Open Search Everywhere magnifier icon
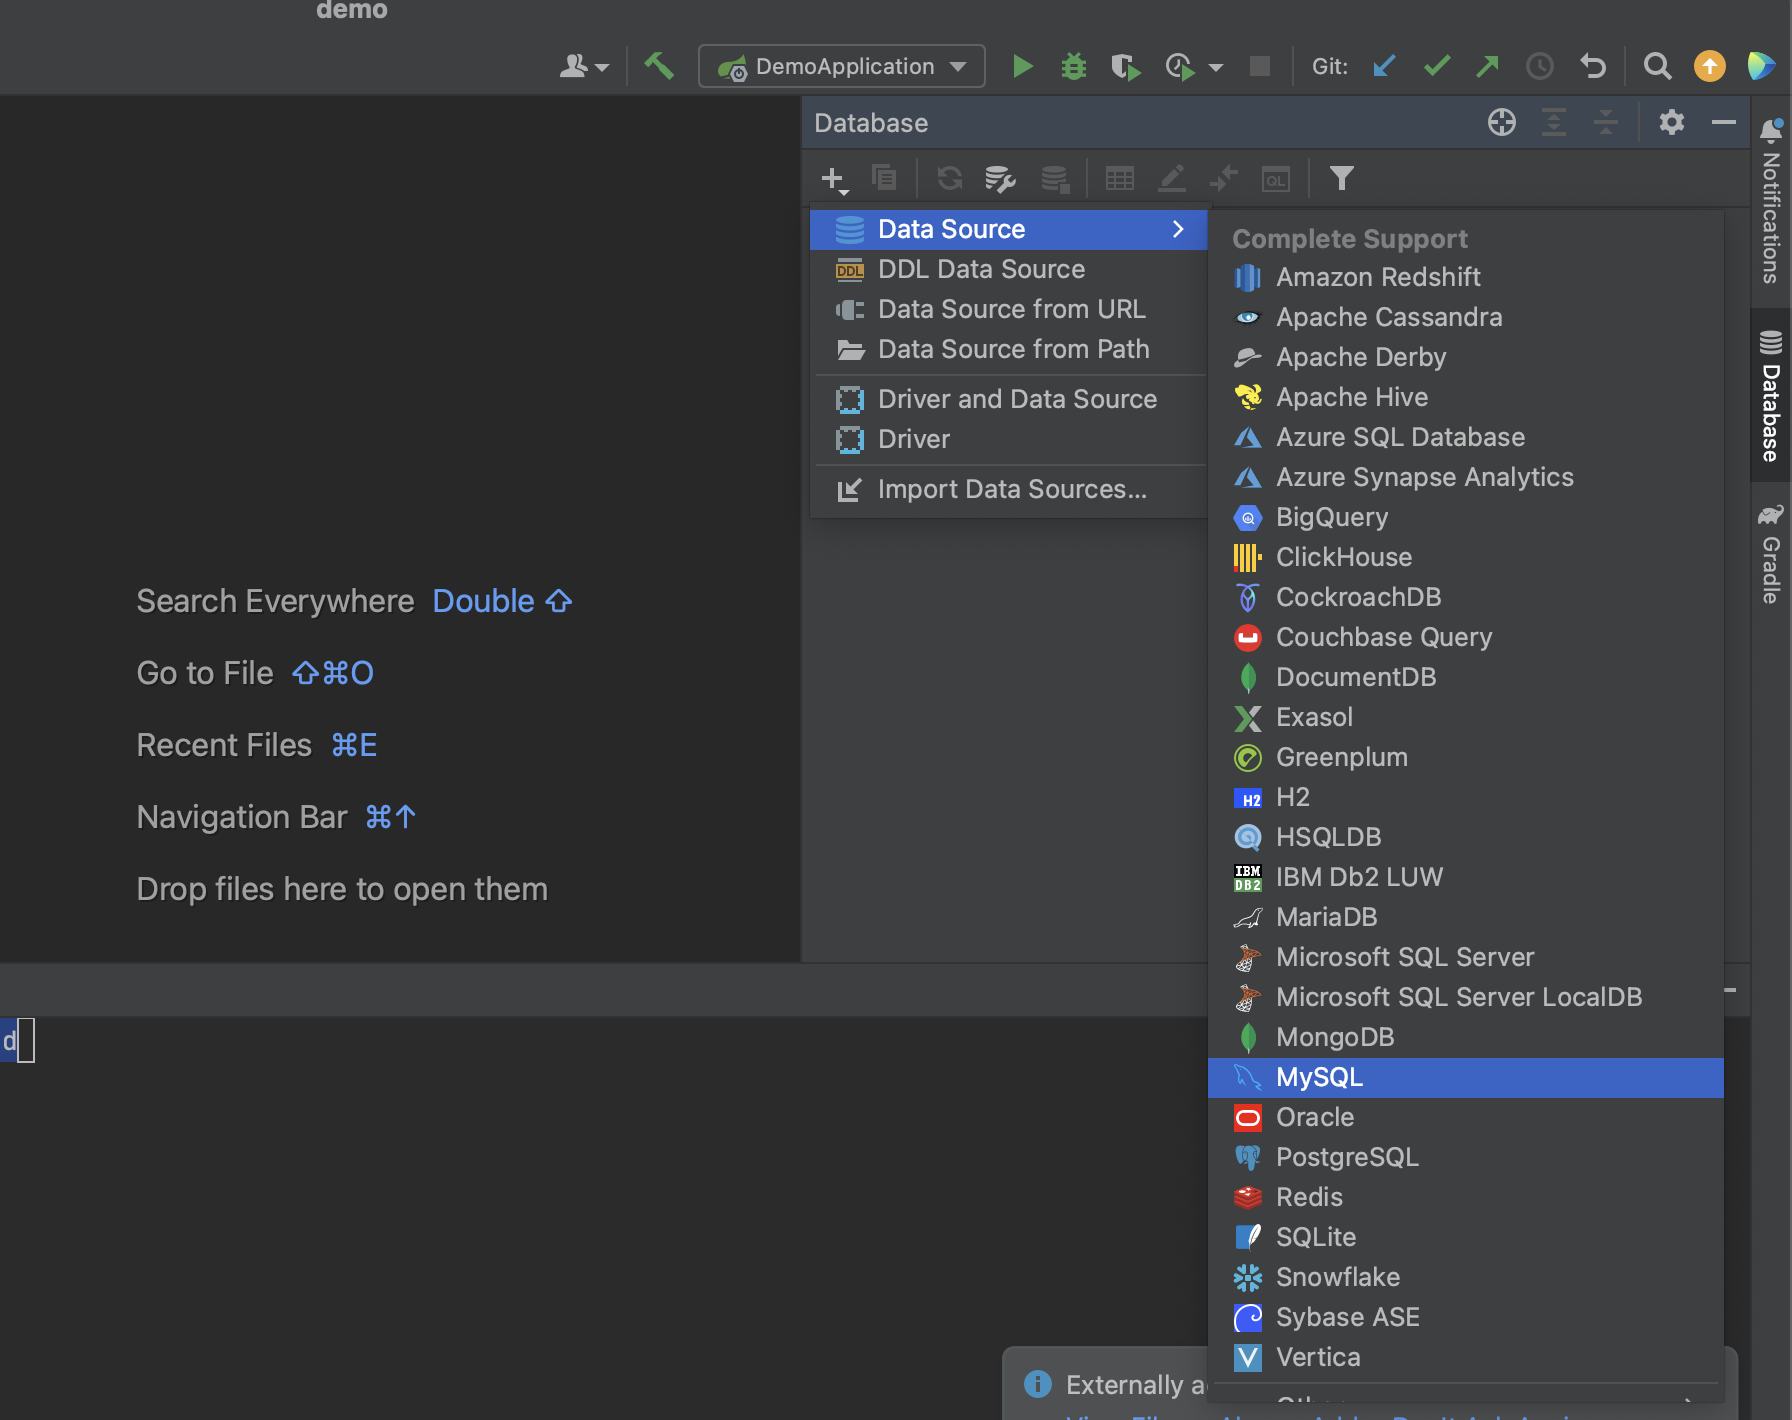Screen dimensions: 1792x1420 1657,66
